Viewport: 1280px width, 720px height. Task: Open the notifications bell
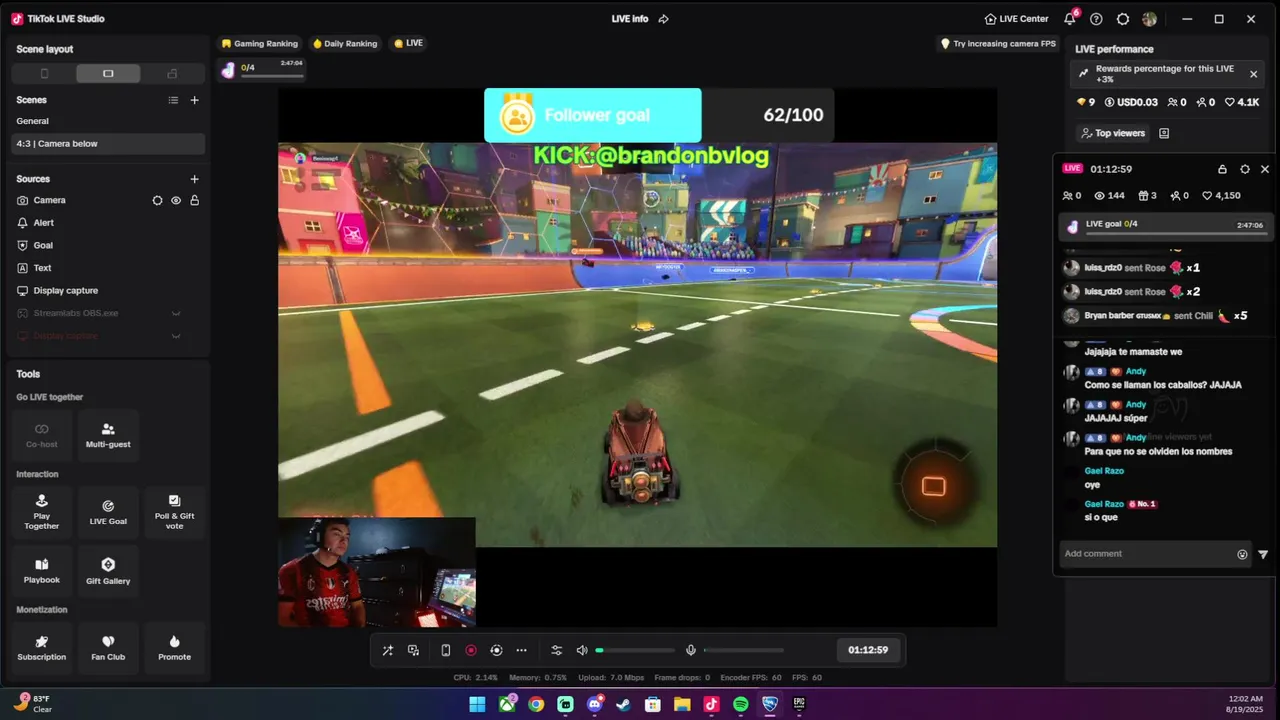(1070, 19)
